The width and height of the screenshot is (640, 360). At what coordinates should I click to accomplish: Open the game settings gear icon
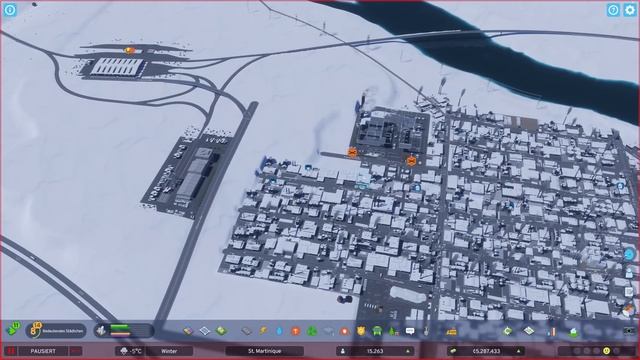[x=630, y=10]
